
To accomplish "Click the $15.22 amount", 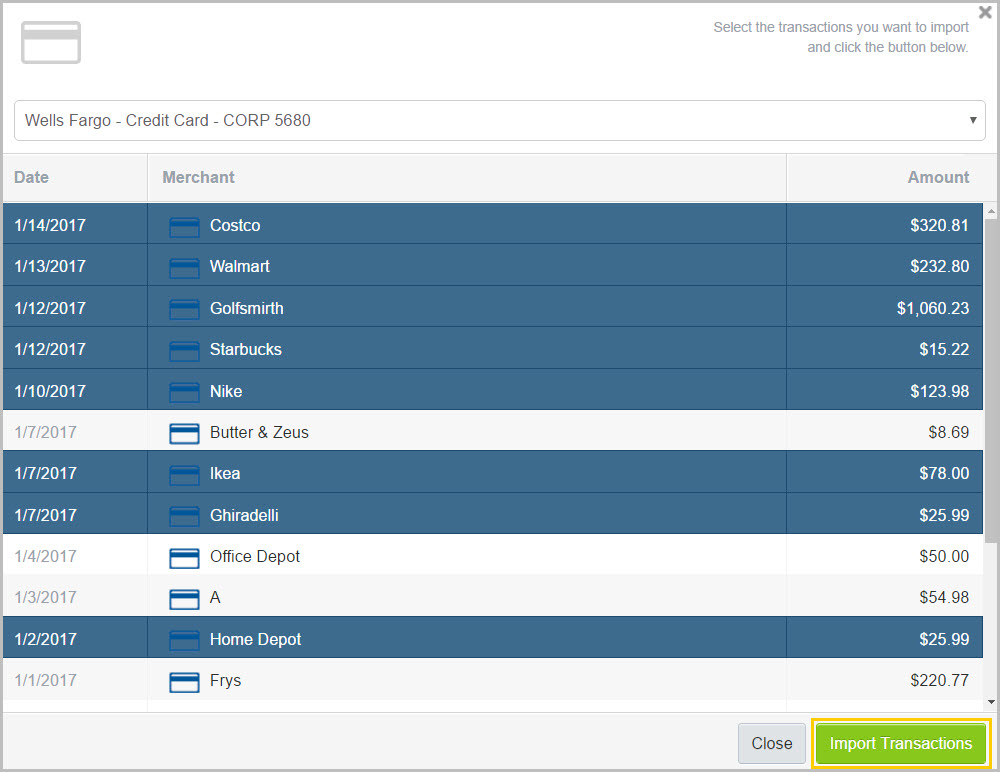I will coord(944,349).
